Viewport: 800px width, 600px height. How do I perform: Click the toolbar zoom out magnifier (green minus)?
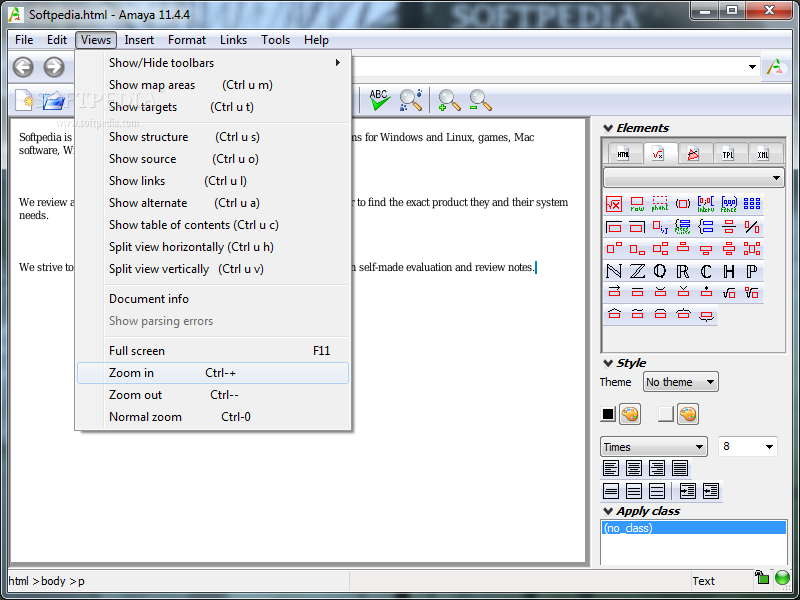tap(480, 100)
